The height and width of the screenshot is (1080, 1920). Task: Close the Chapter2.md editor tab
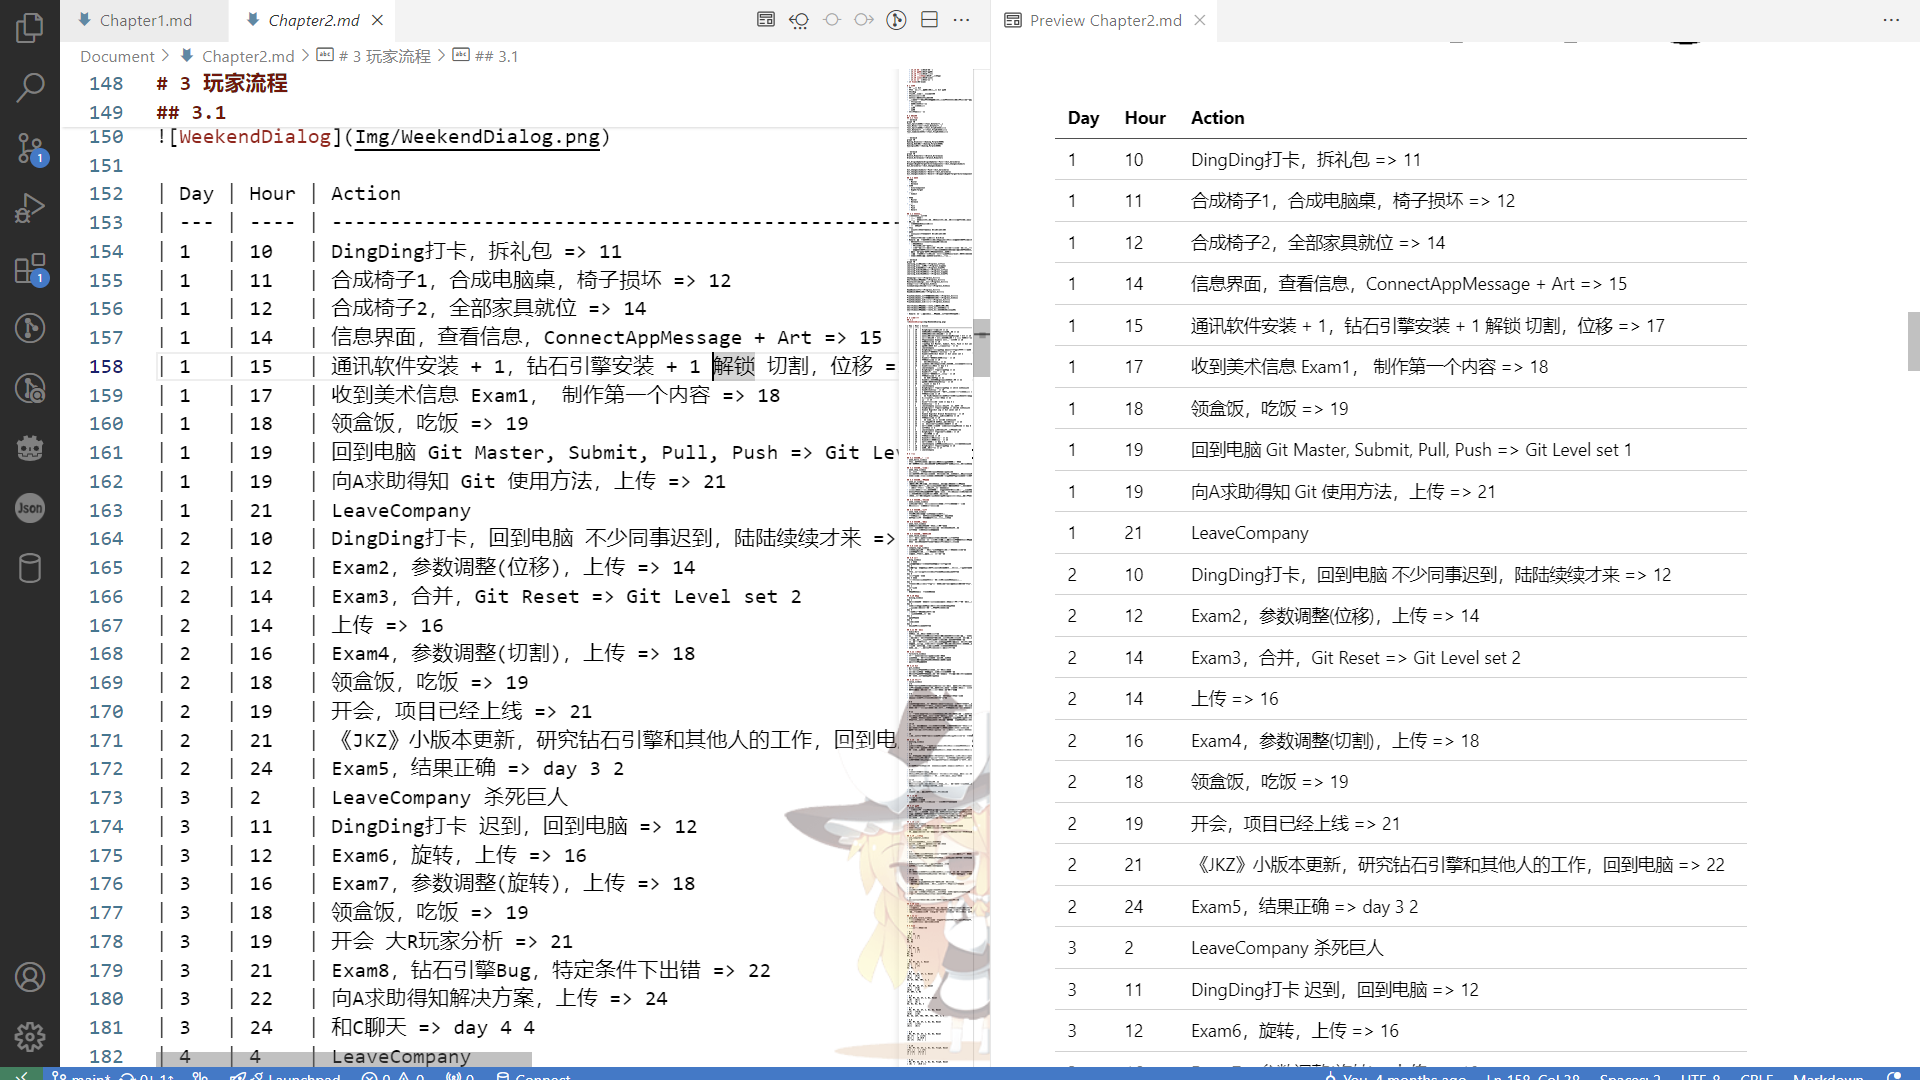pos(377,20)
